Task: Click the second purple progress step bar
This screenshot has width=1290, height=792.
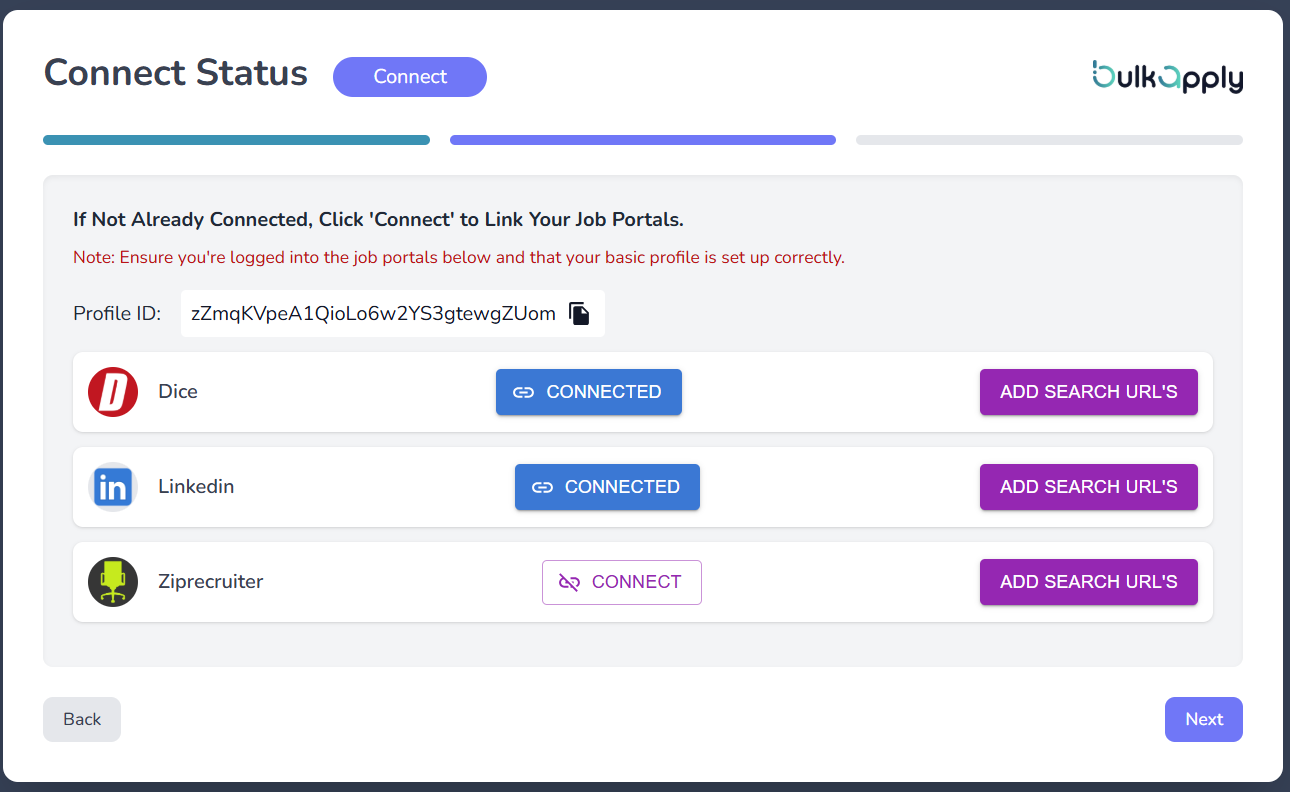Action: (643, 140)
